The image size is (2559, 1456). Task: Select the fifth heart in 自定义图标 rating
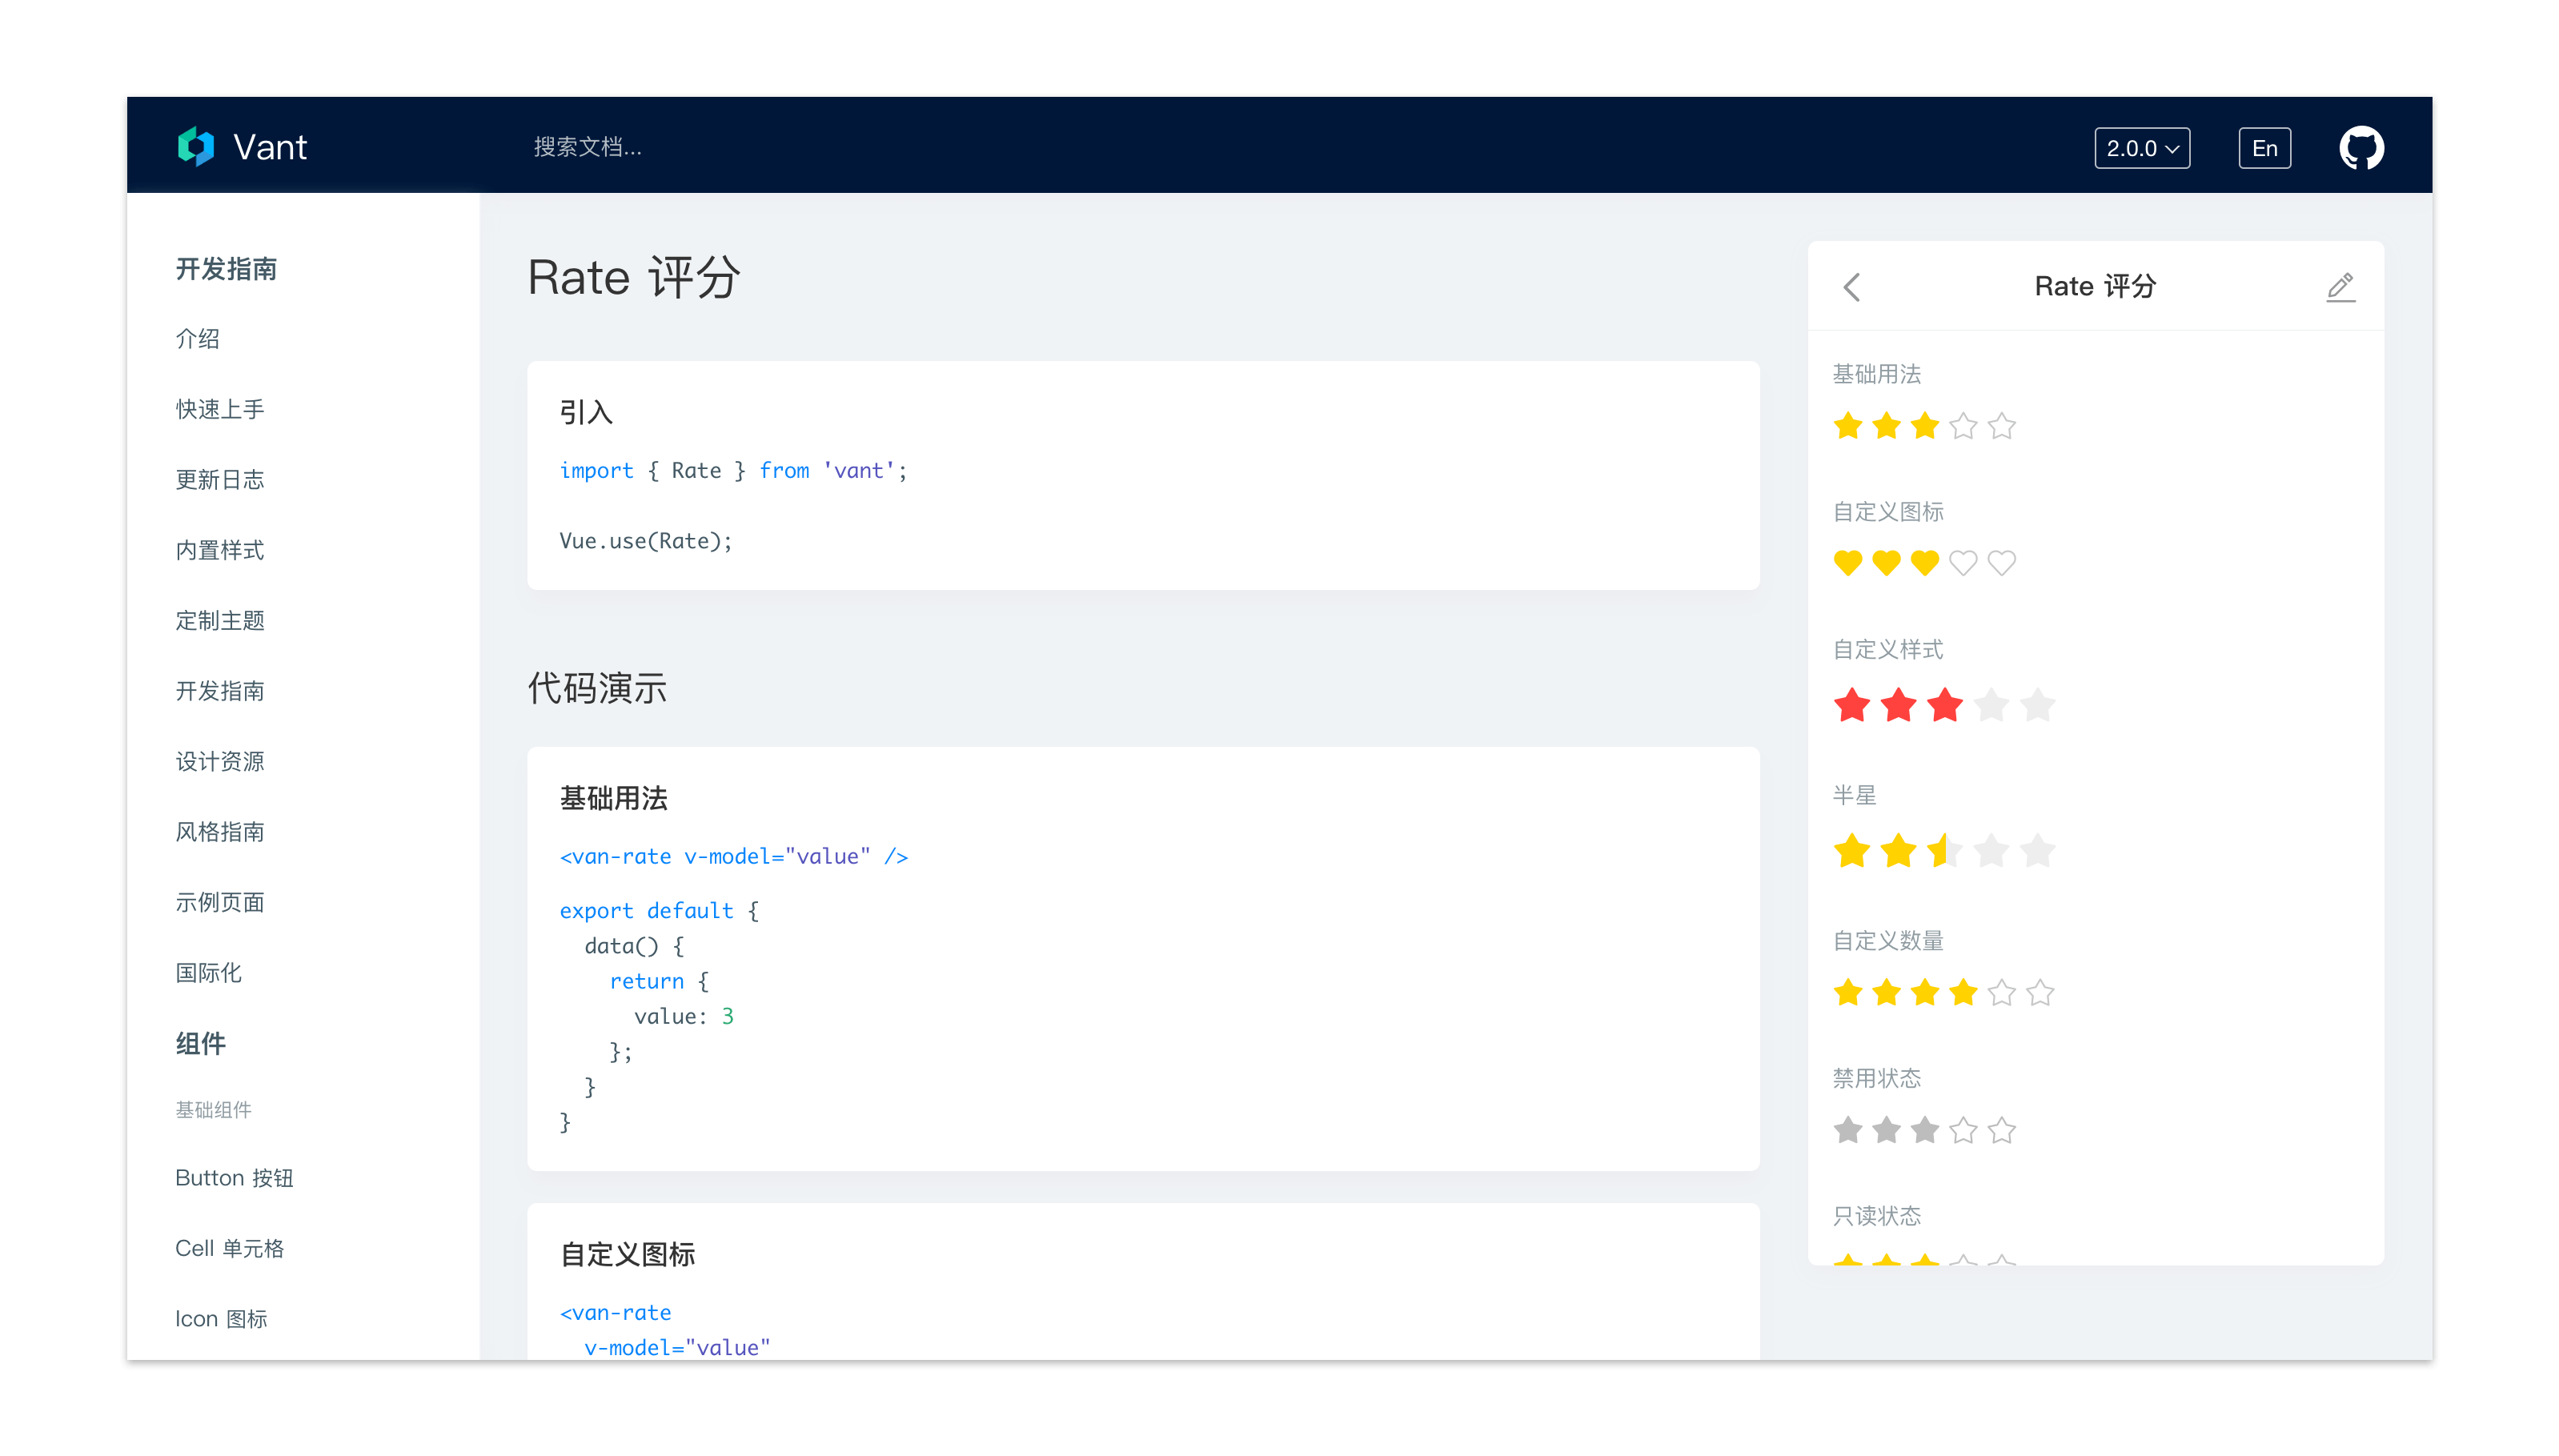pyautogui.click(x=2001, y=563)
